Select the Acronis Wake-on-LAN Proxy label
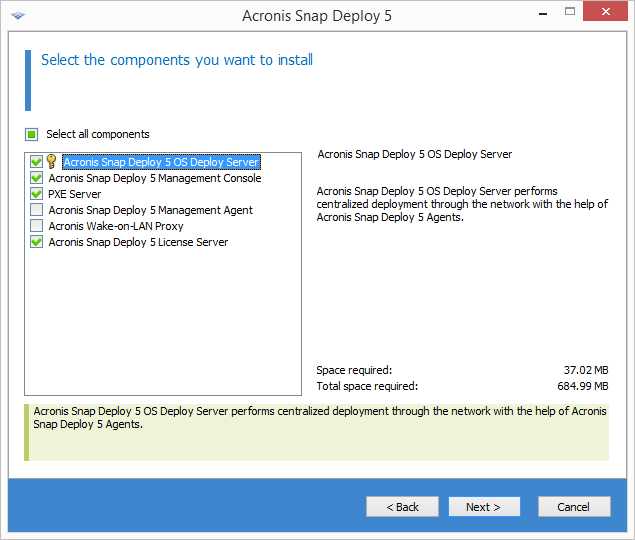This screenshot has width=635, height=540. [x=116, y=226]
